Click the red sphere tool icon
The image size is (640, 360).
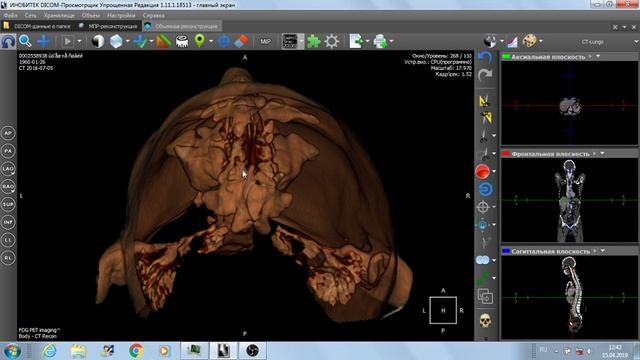click(482, 171)
